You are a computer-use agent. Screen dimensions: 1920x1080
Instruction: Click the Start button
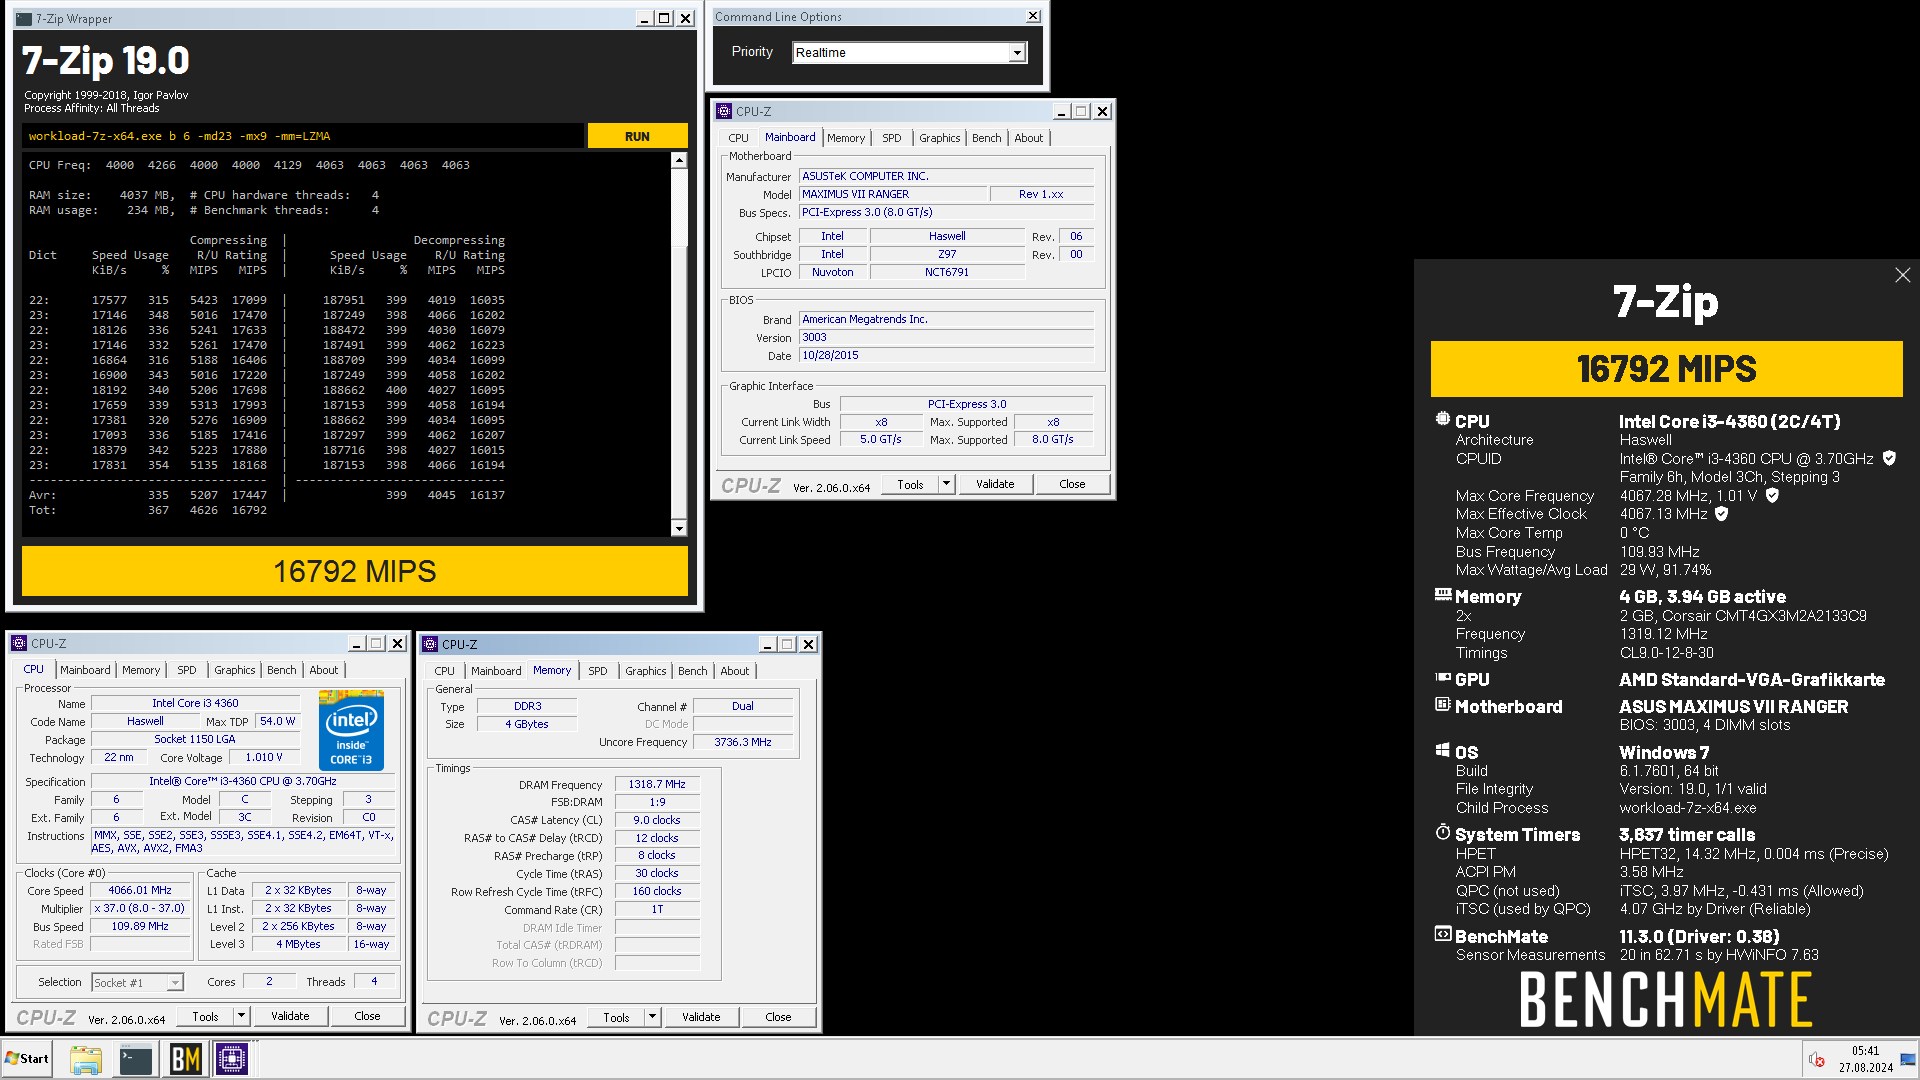coord(27,1059)
